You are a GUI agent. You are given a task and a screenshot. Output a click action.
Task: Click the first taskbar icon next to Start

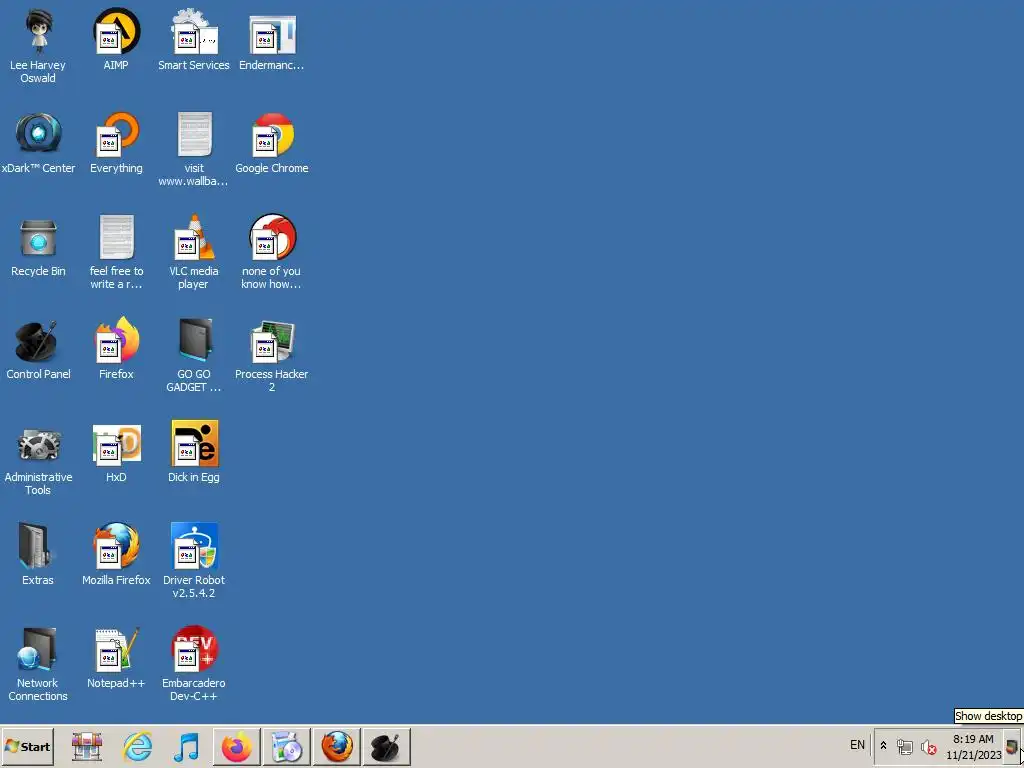[87, 746]
